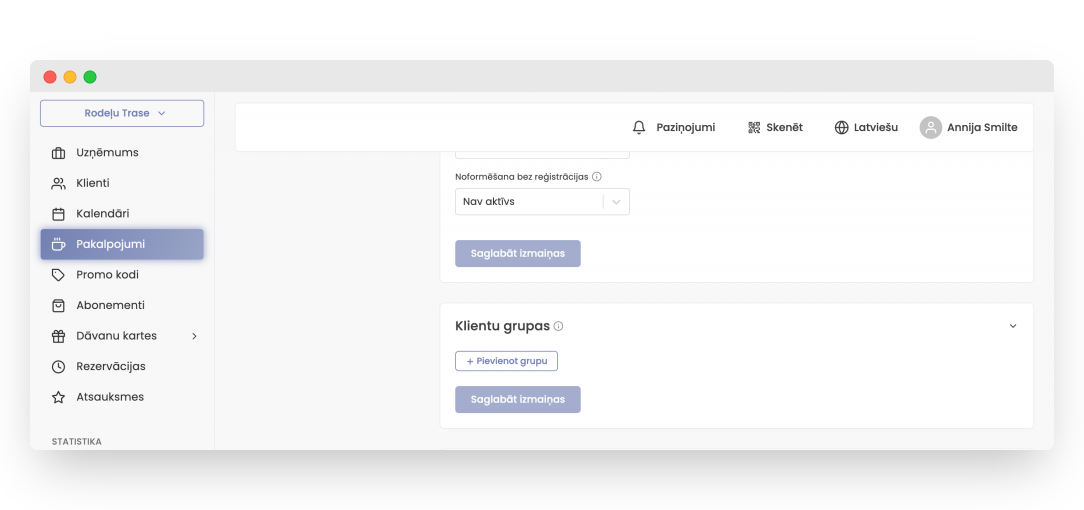This screenshot has width=1084, height=510.
Task: Open Klienti in the sidebar
Action: [93, 184]
